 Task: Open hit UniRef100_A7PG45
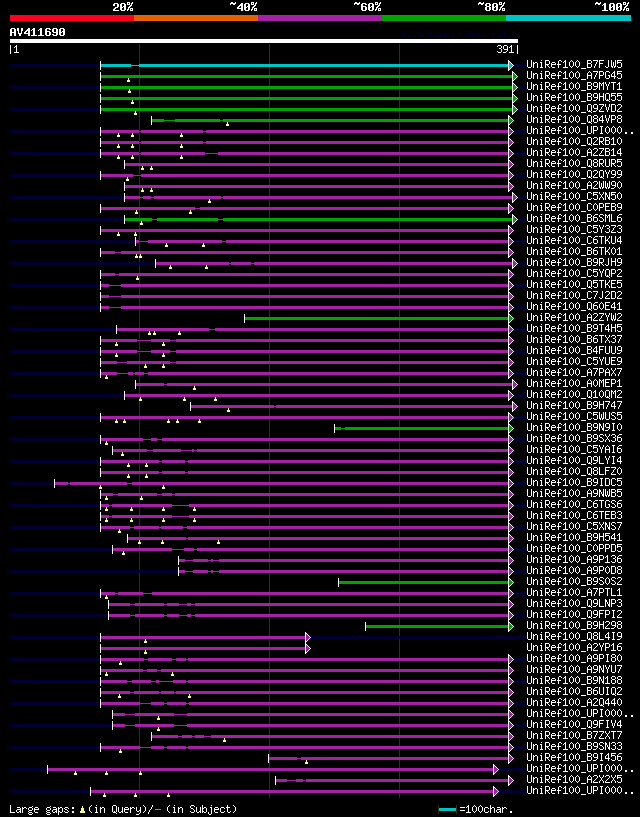pos(574,76)
